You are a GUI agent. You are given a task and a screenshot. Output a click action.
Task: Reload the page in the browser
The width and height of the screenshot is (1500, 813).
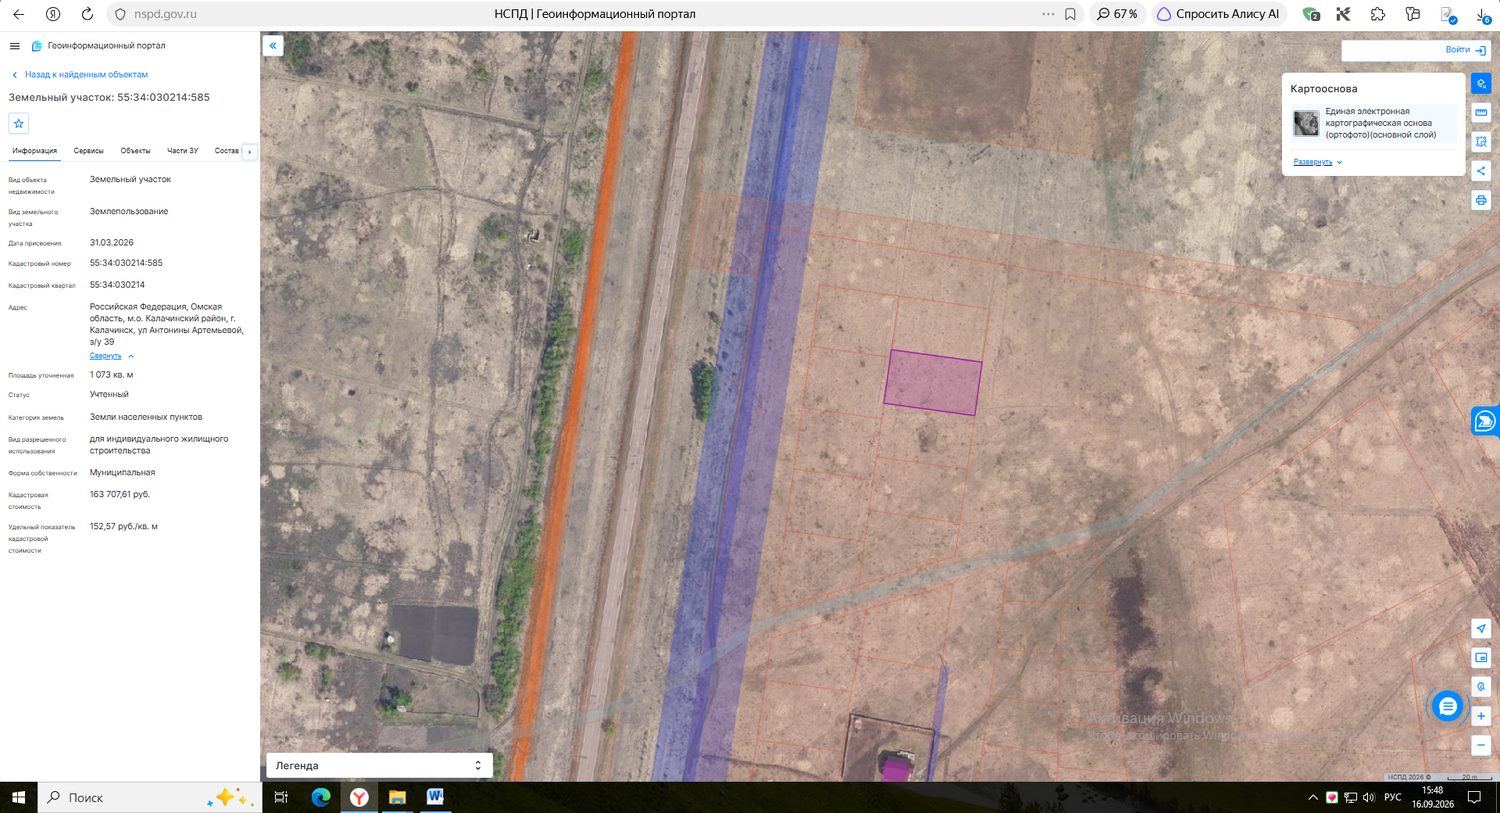[87, 14]
